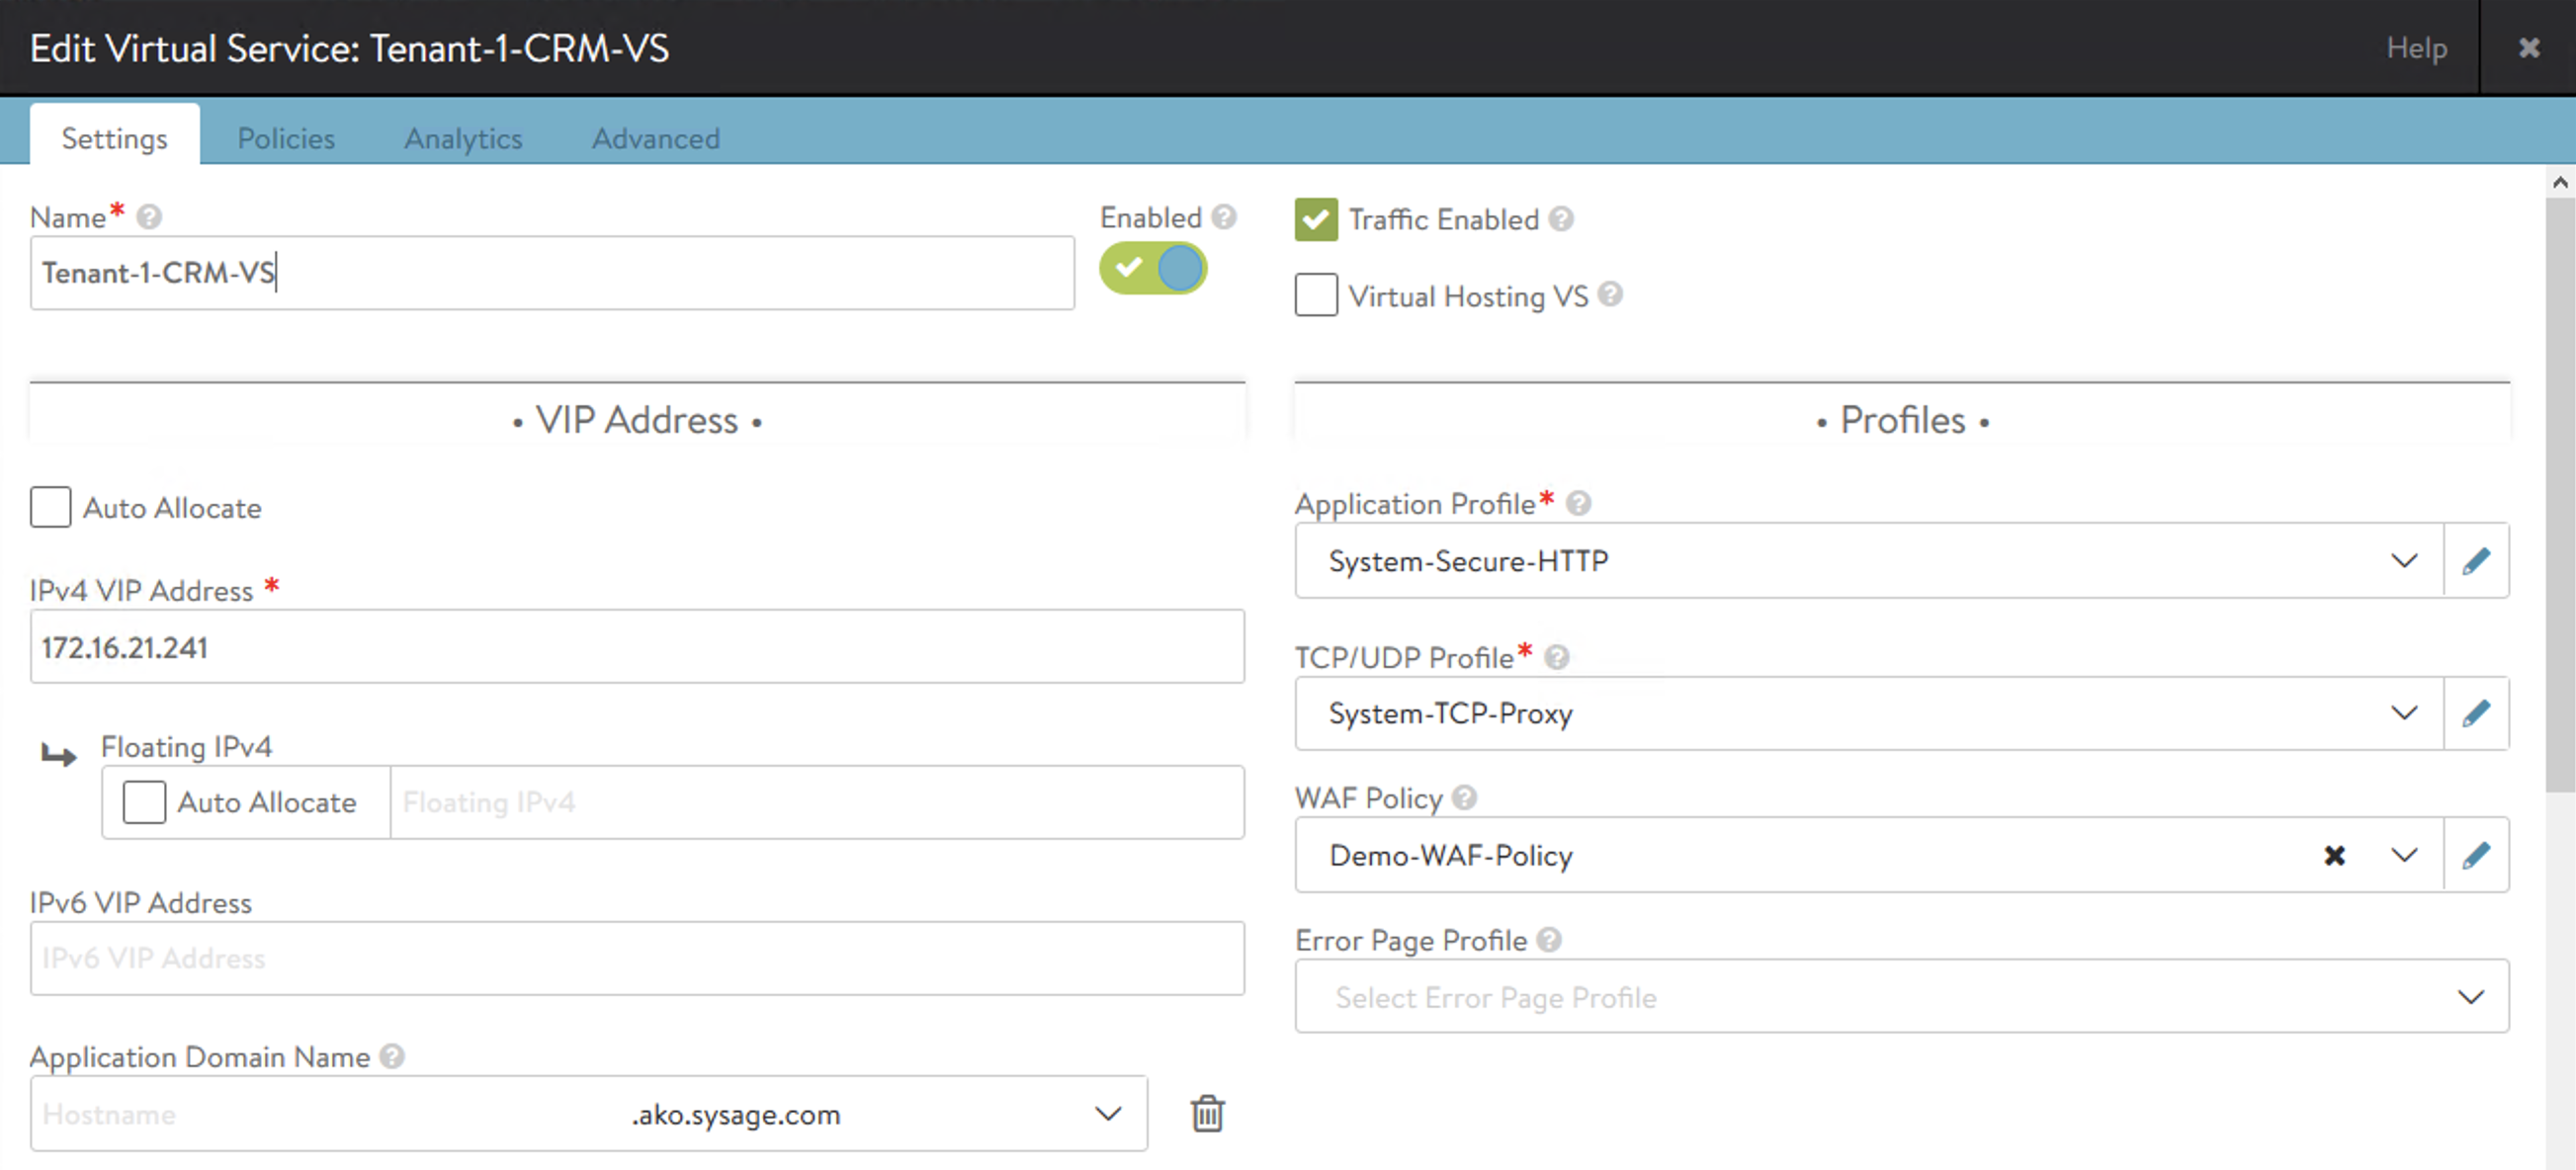The image size is (2576, 1170).
Task: Close the Edit Virtual Service dialog
Action: click(2528, 48)
